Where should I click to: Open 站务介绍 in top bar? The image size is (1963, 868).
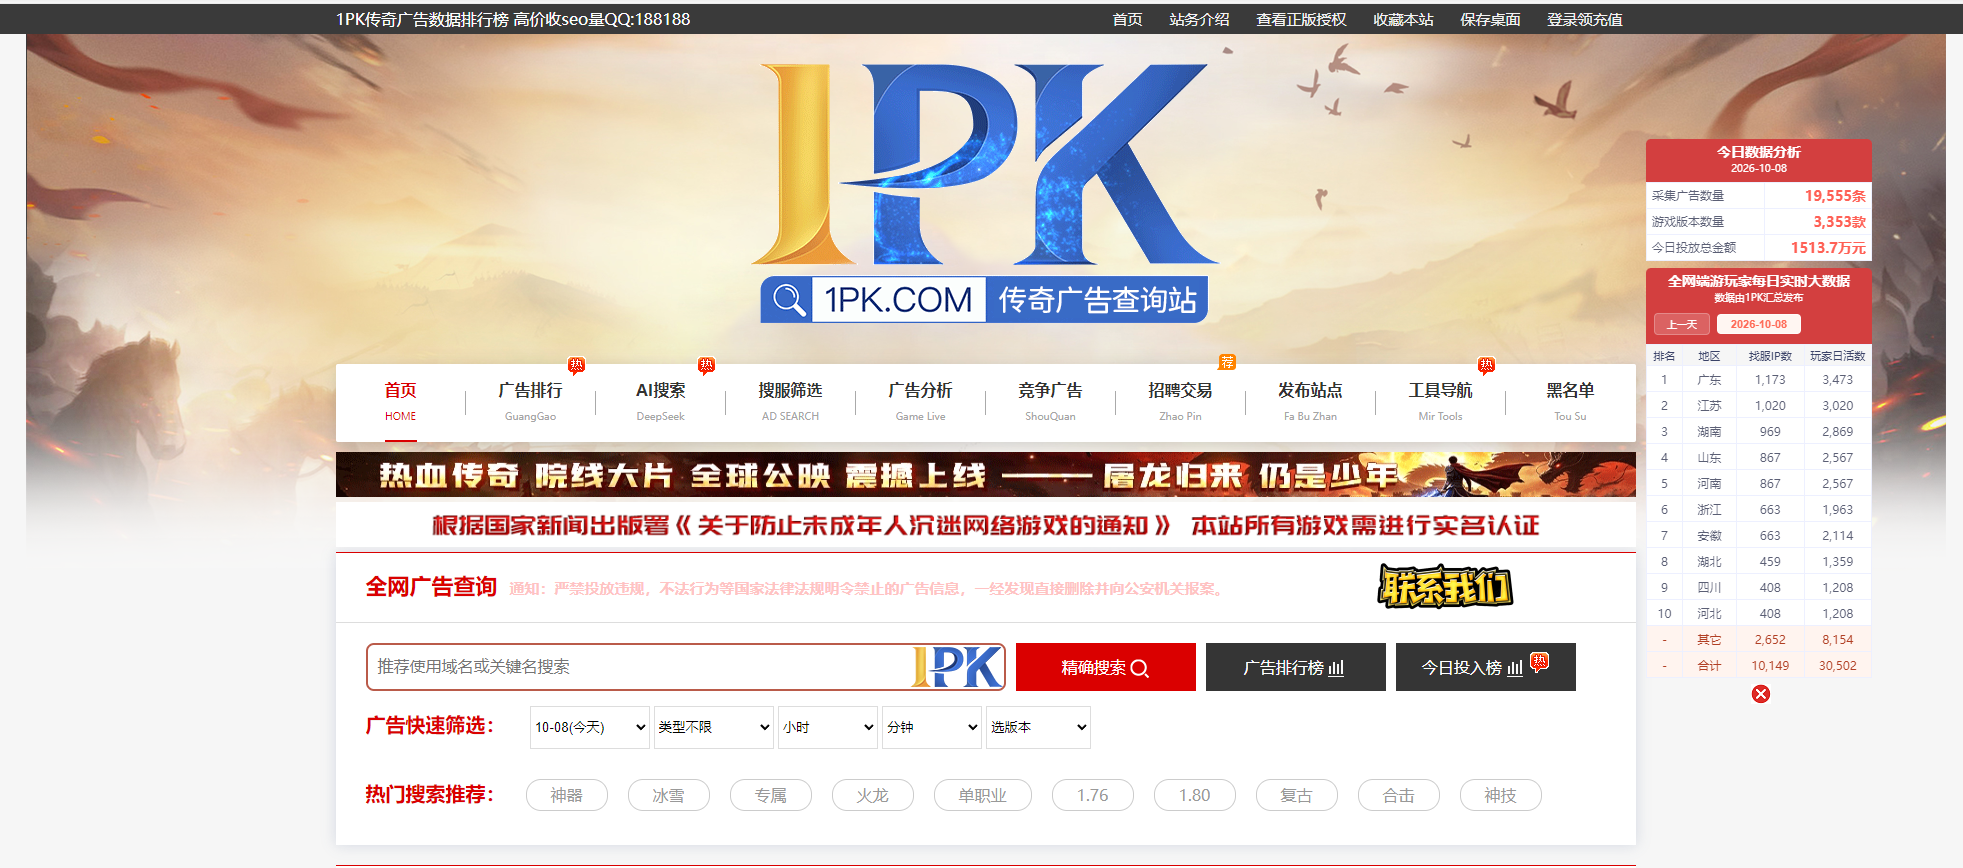coord(1199,19)
